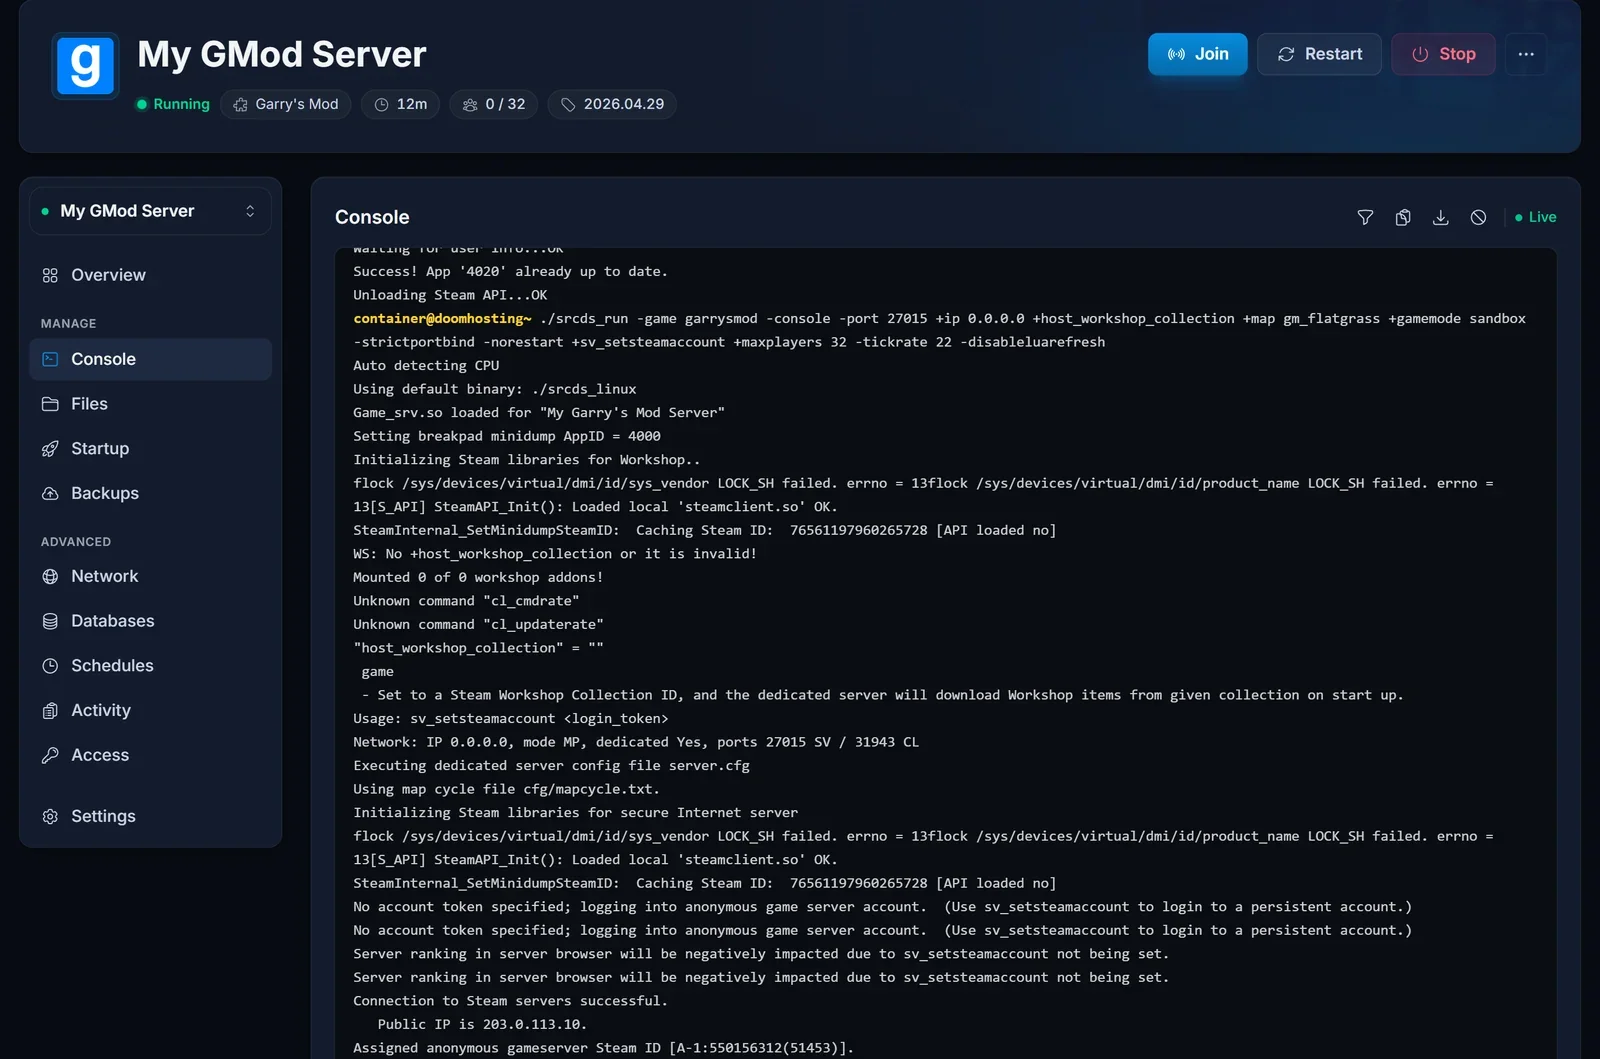Image resolution: width=1600 pixels, height=1059 pixels.
Task: Click the 'Network: IP 0.0.0.0, mode MP' line
Action: click(x=636, y=742)
